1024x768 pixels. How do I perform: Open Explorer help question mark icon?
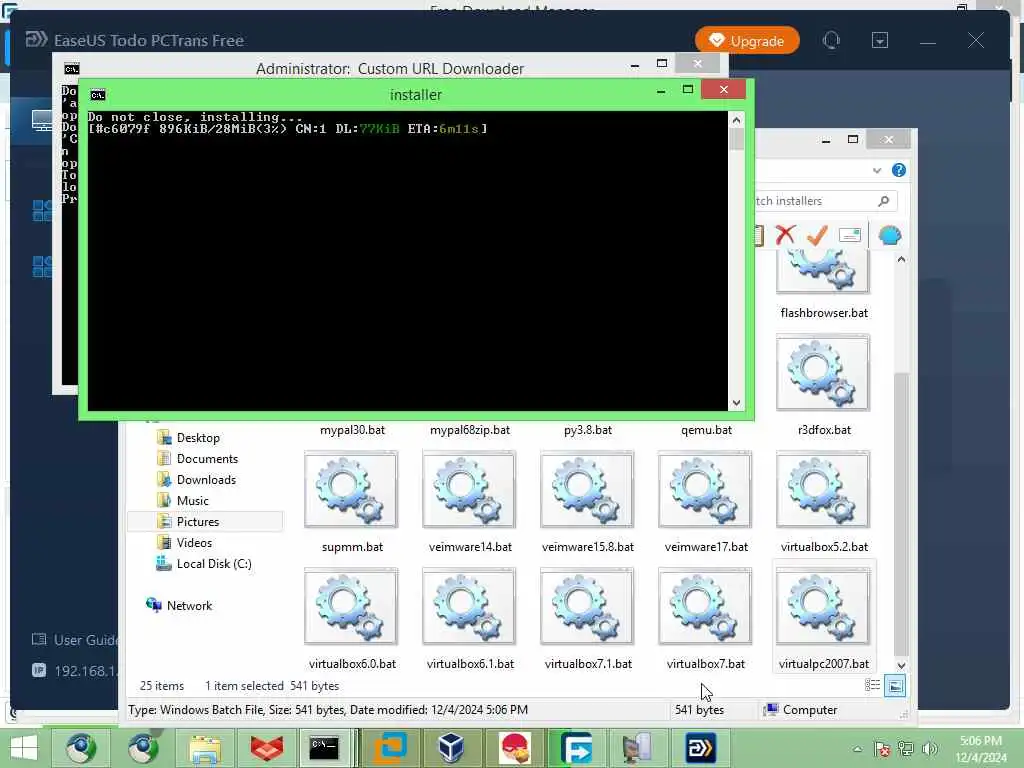(899, 170)
